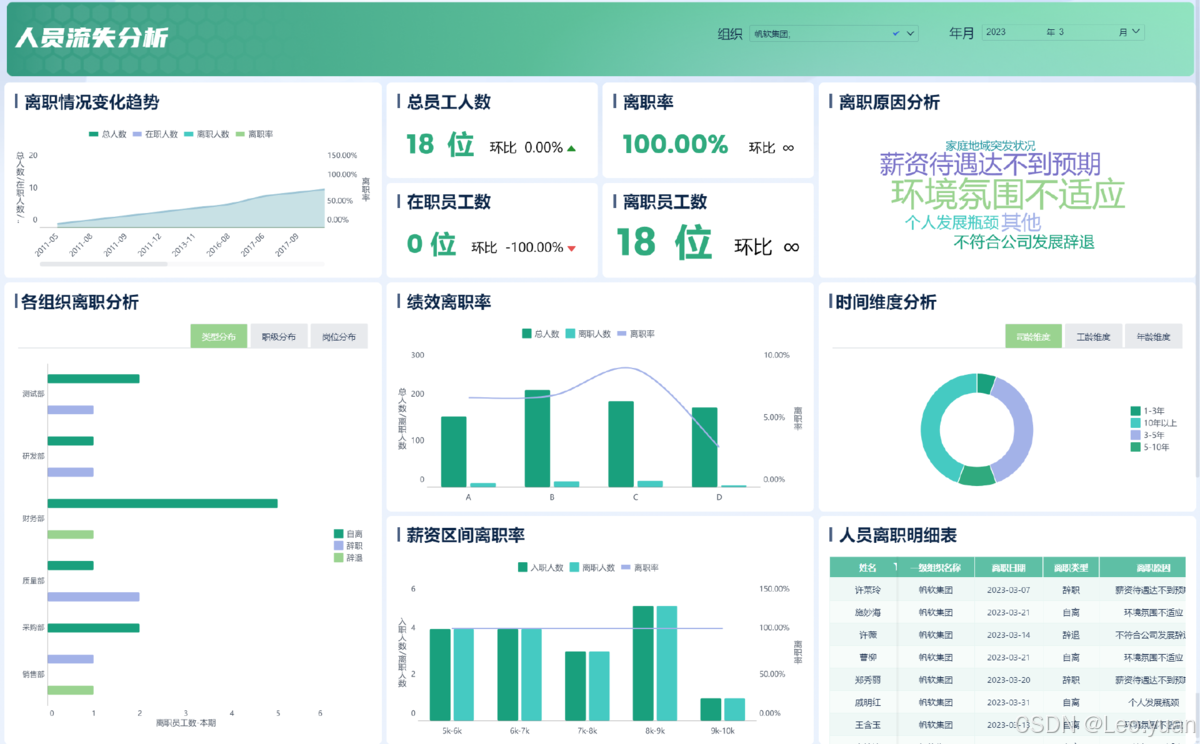Click the 辞职 legend color swatch
This screenshot has width=1200, height=744.
pos(339,546)
